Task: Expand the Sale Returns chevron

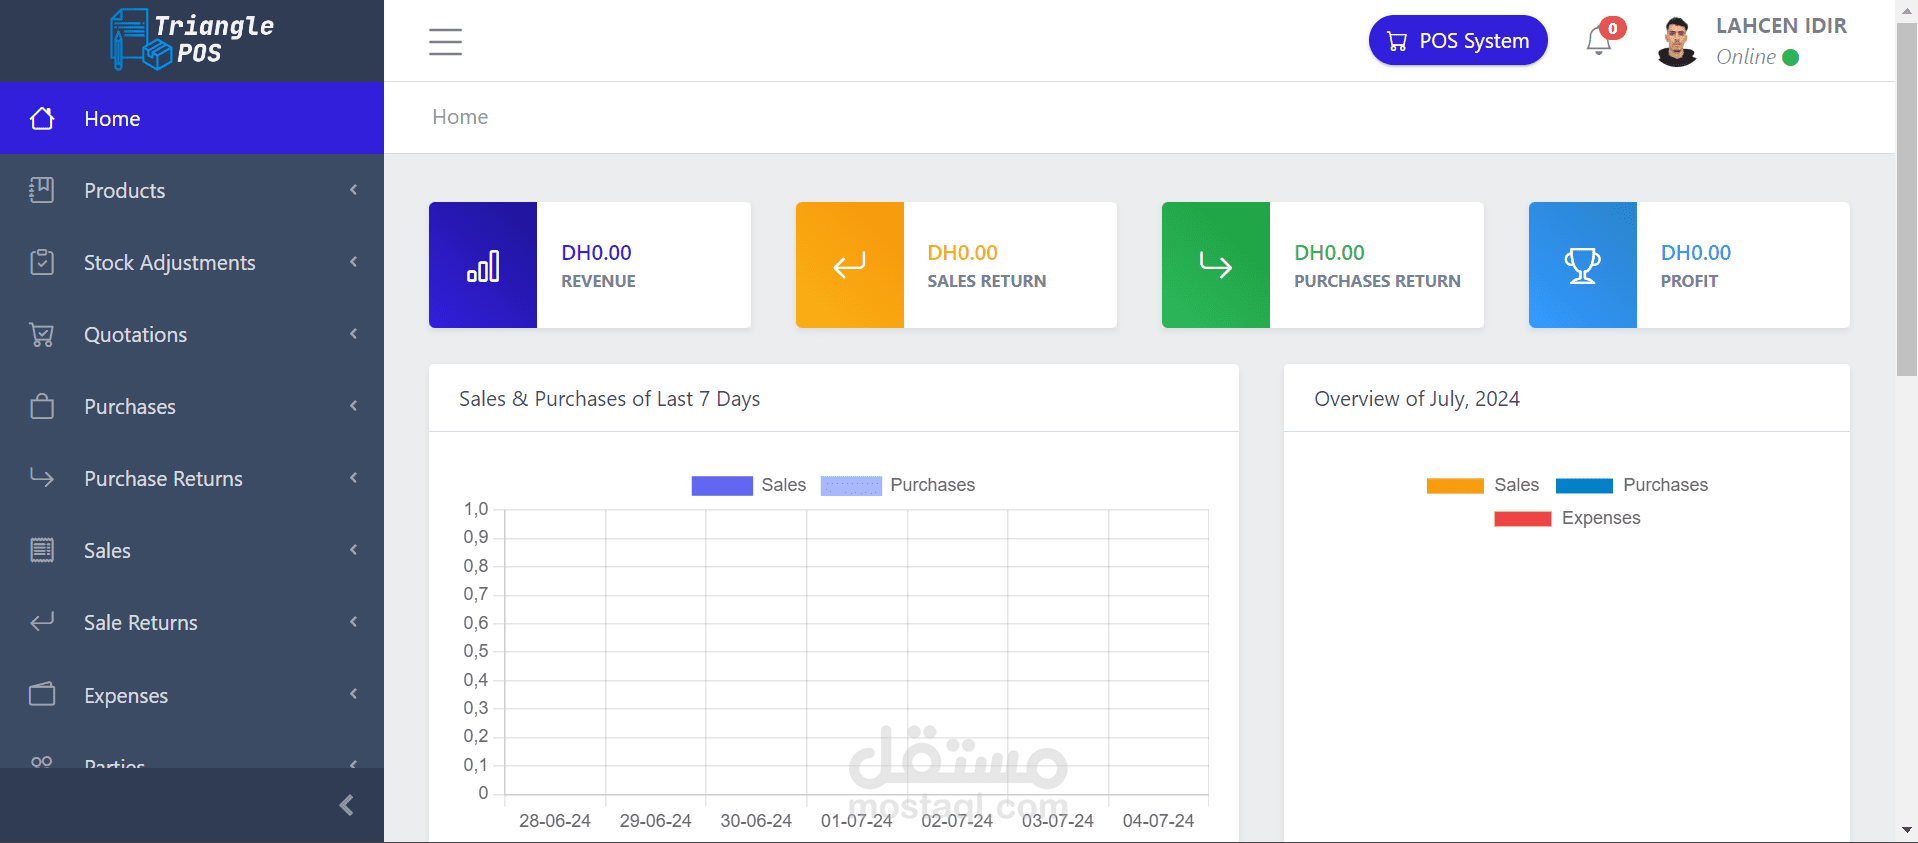Action: tap(353, 622)
